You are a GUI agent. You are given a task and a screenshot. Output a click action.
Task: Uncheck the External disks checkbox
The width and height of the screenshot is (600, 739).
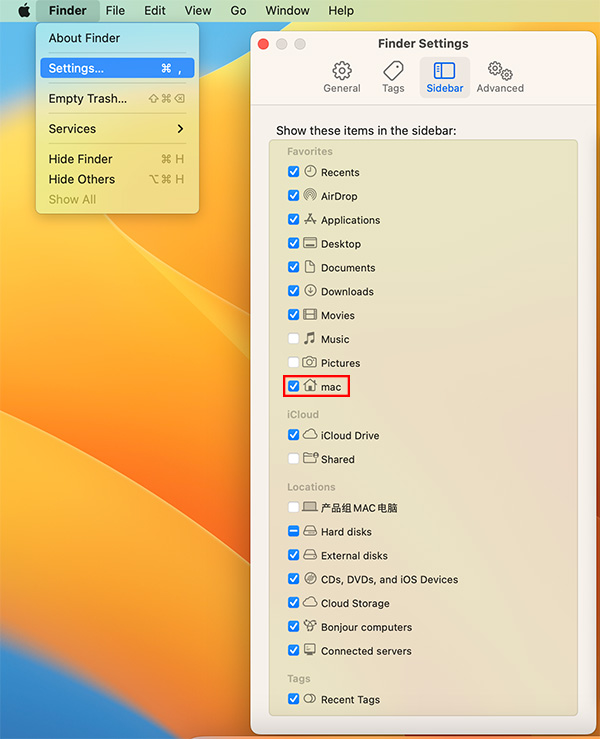(293, 555)
